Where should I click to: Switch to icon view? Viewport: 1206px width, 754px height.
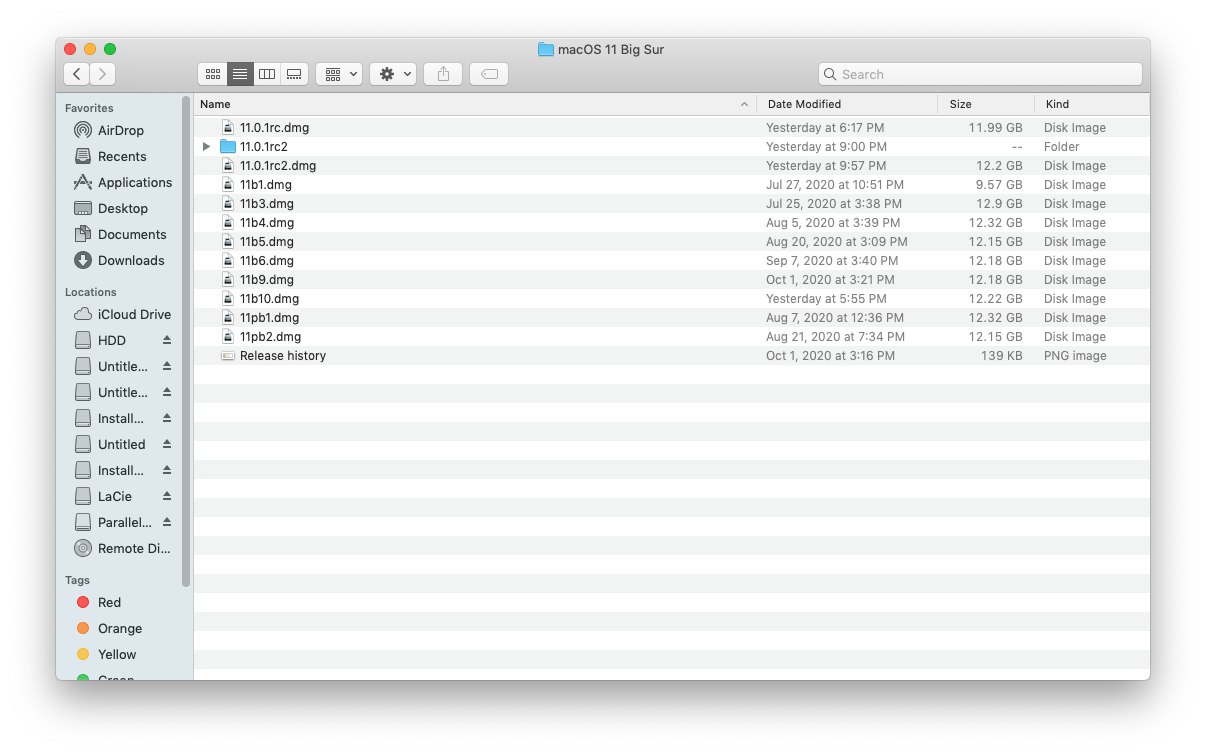[212, 74]
